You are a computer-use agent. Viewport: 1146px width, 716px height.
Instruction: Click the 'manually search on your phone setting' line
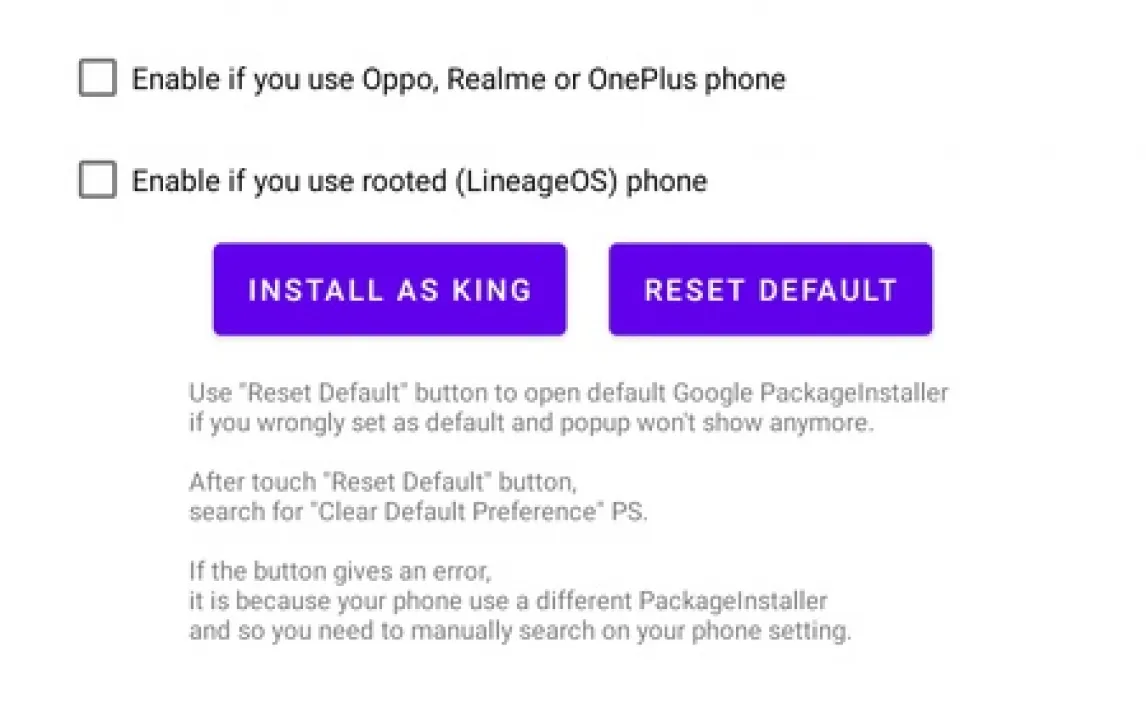coord(520,632)
